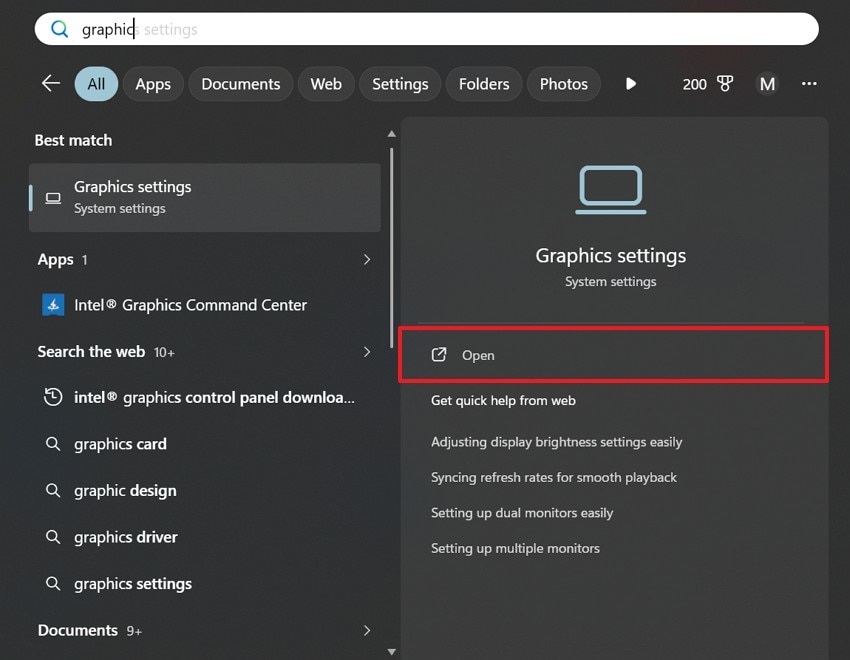850x660 pixels.
Task: Click the magnifier icon beside graphics card
Action: pos(53,444)
